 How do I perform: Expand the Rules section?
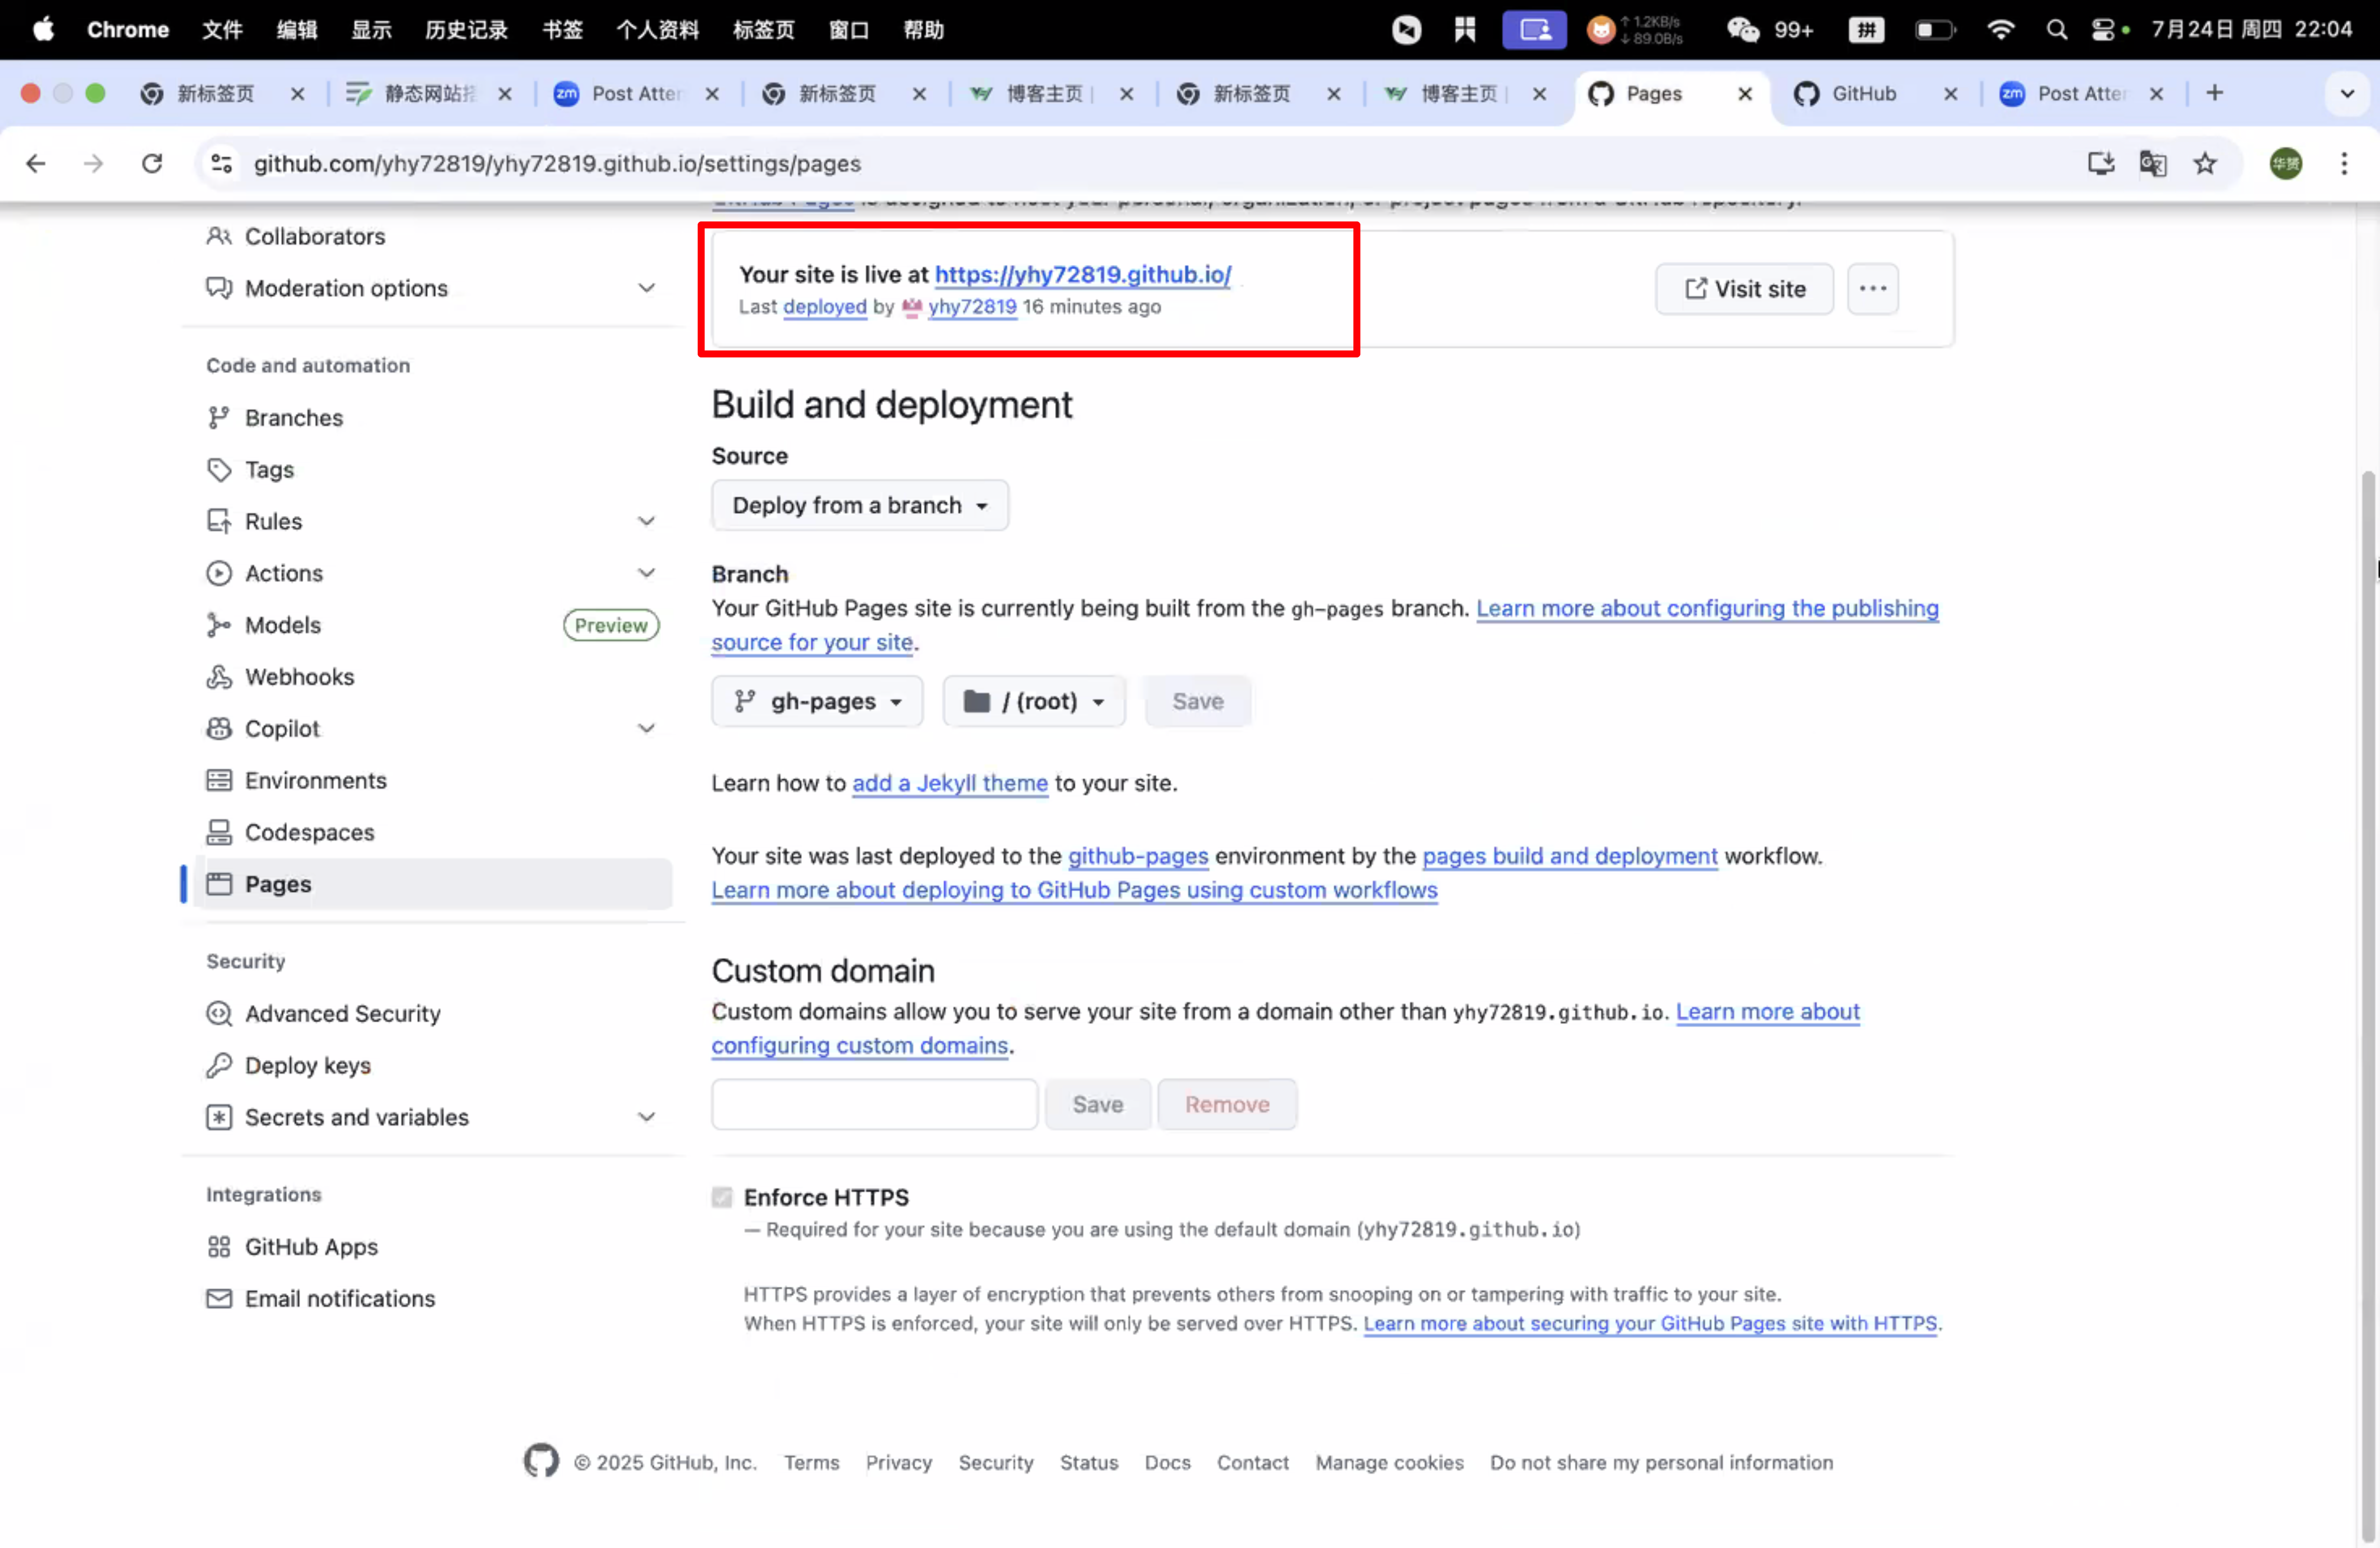647,521
